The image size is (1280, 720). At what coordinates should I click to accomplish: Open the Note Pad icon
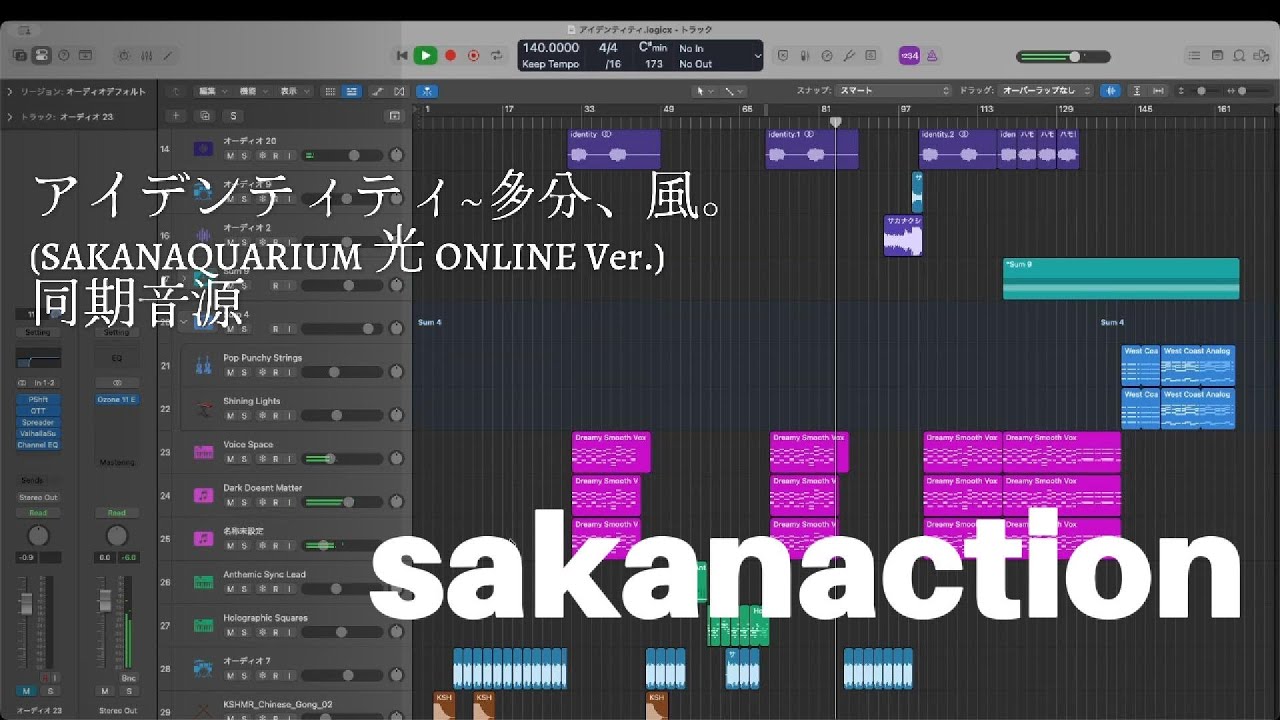pos(1217,56)
